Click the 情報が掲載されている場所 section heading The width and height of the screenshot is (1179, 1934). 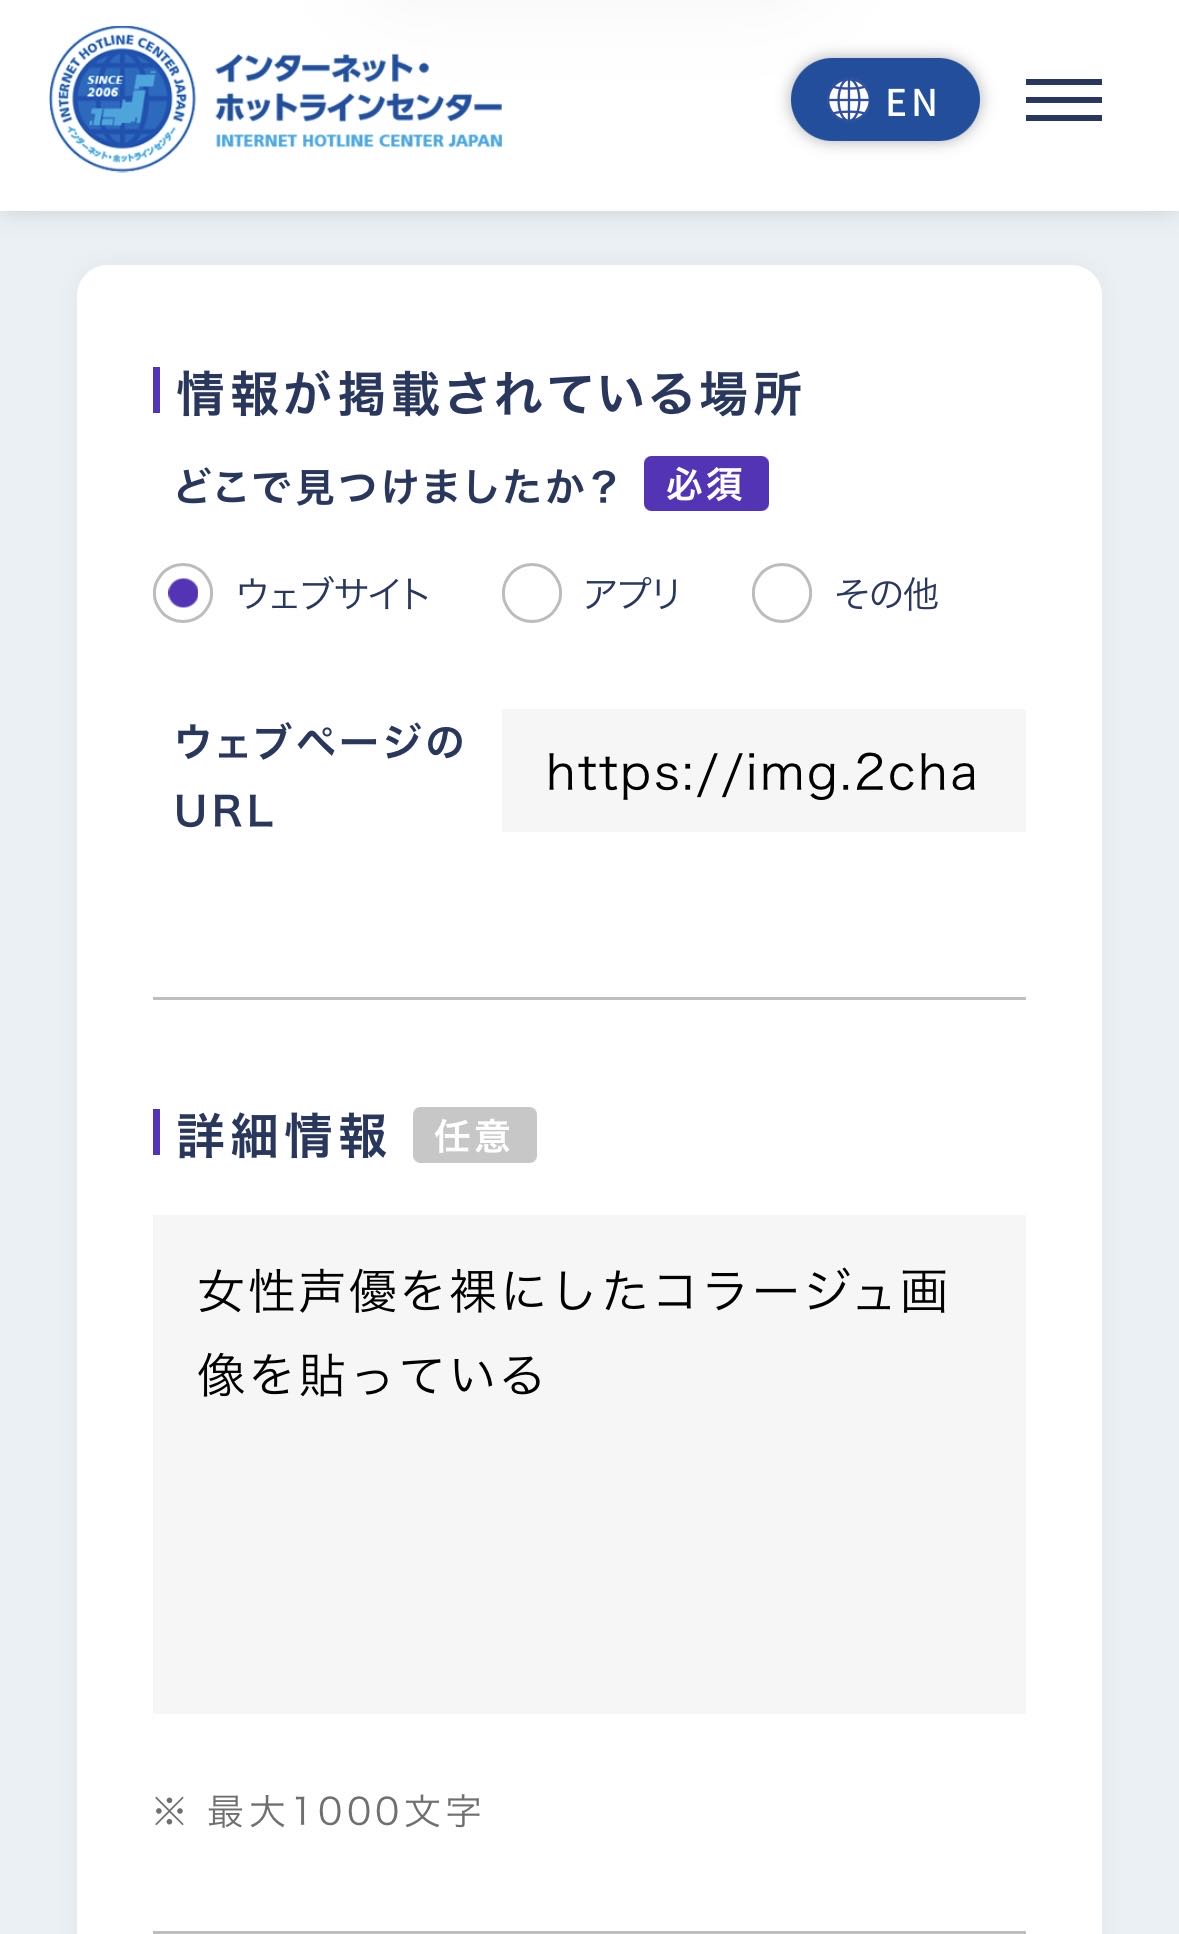coord(489,393)
